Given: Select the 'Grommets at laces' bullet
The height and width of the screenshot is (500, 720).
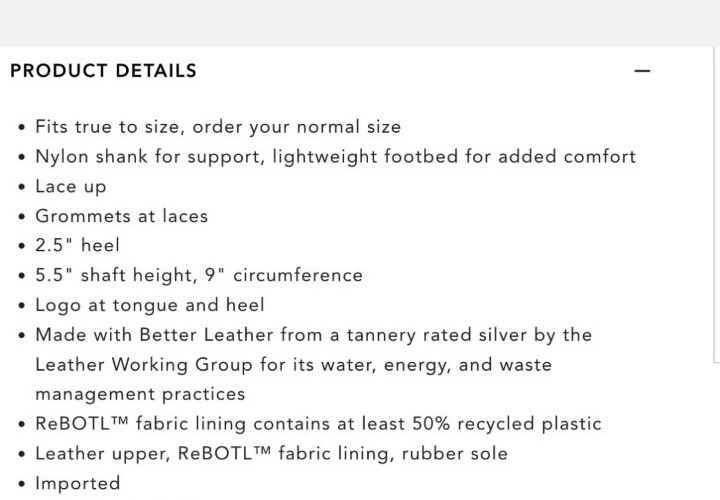Looking at the screenshot, I should [122, 216].
